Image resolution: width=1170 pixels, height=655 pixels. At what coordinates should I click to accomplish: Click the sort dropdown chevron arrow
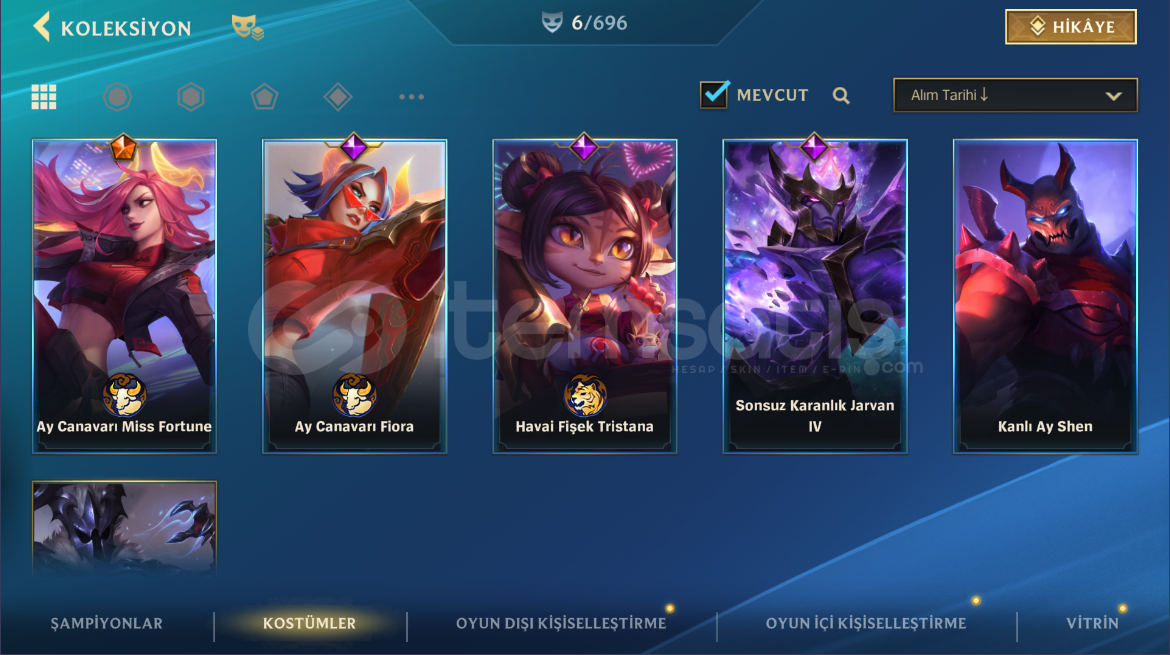point(1113,96)
